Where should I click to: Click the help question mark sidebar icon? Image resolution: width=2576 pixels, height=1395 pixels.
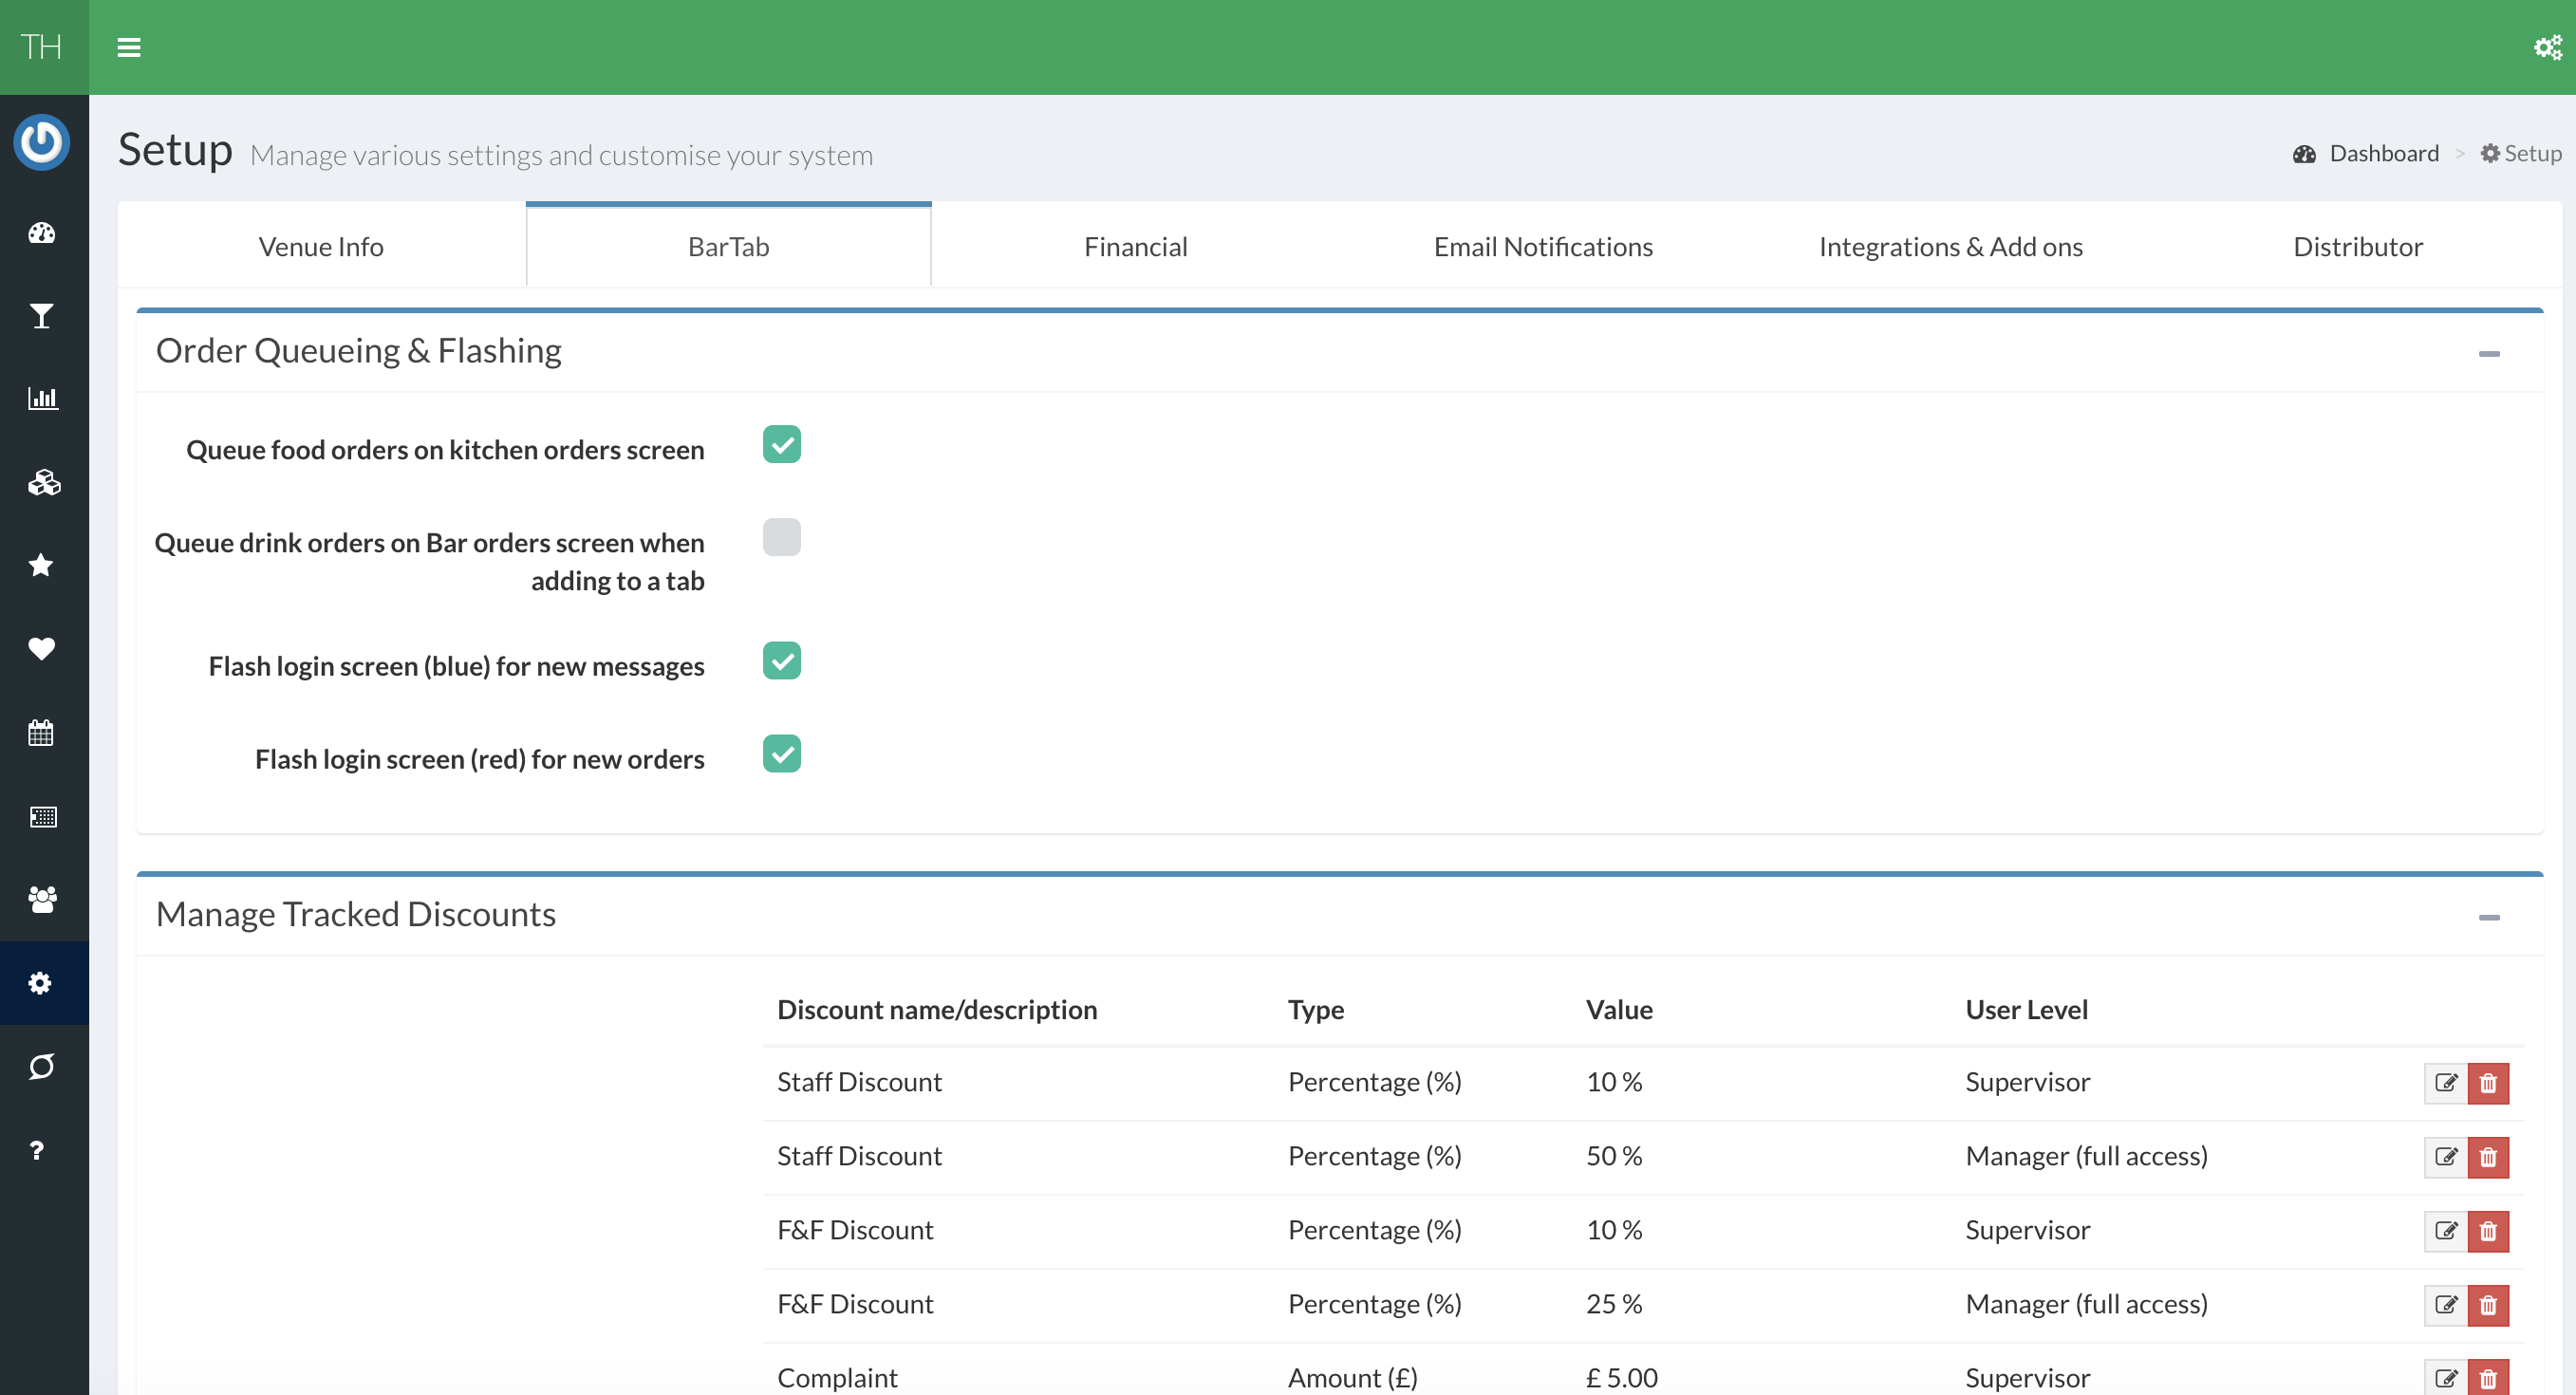coord(38,1150)
